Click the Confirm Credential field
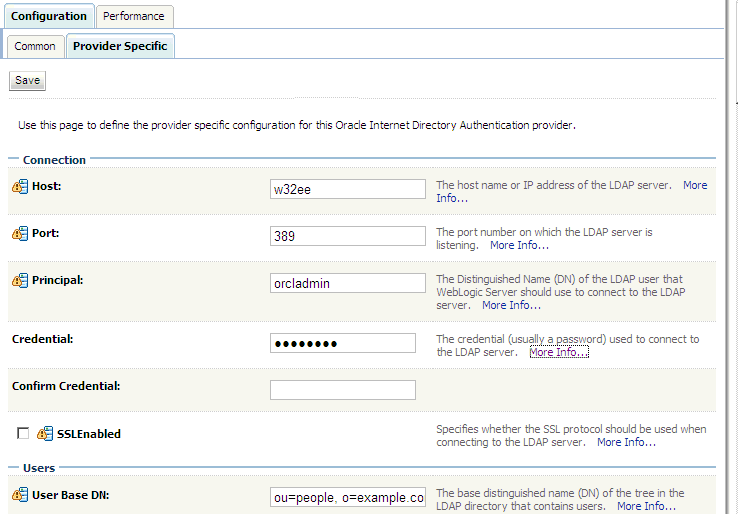 coord(342,390)
